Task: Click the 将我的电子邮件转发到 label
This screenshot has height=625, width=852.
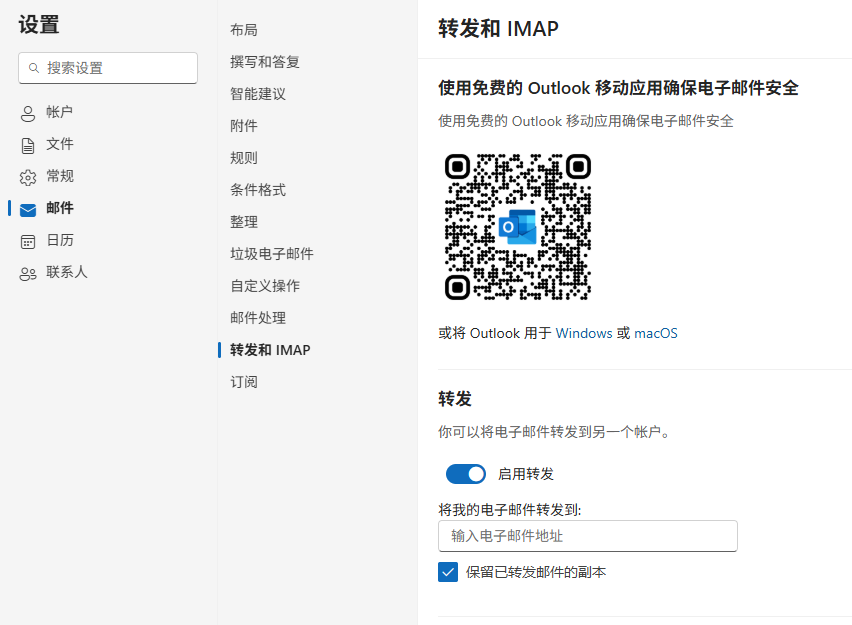Action: [x=510, y=510]
